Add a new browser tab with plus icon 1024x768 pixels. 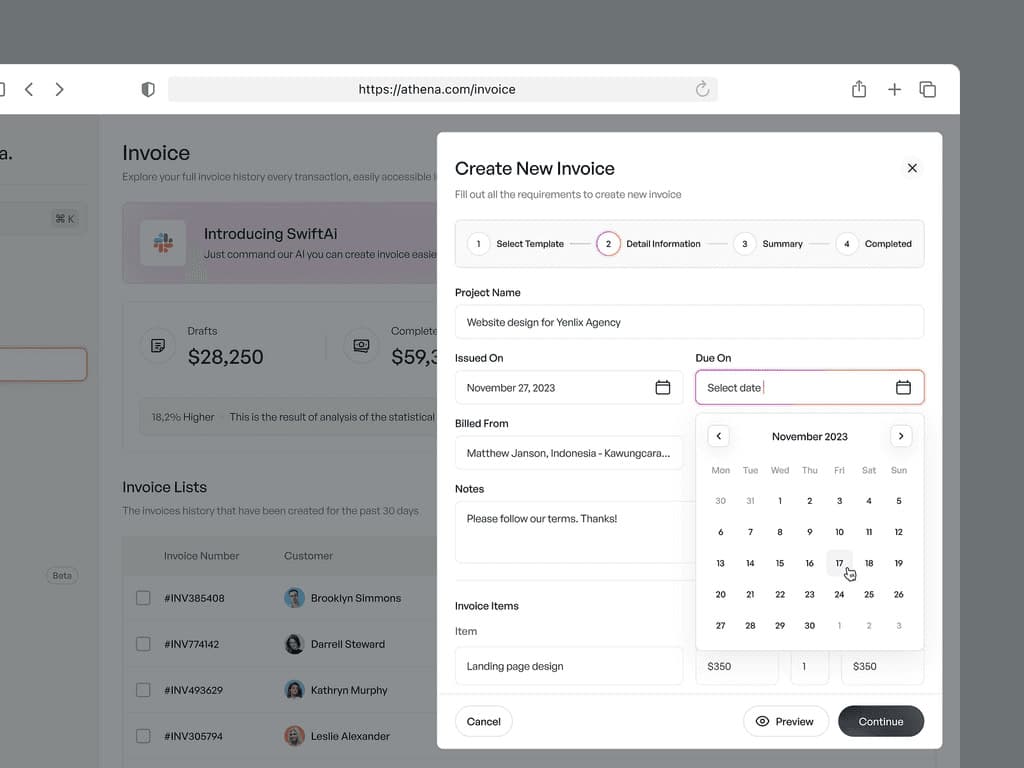(894, 89)
